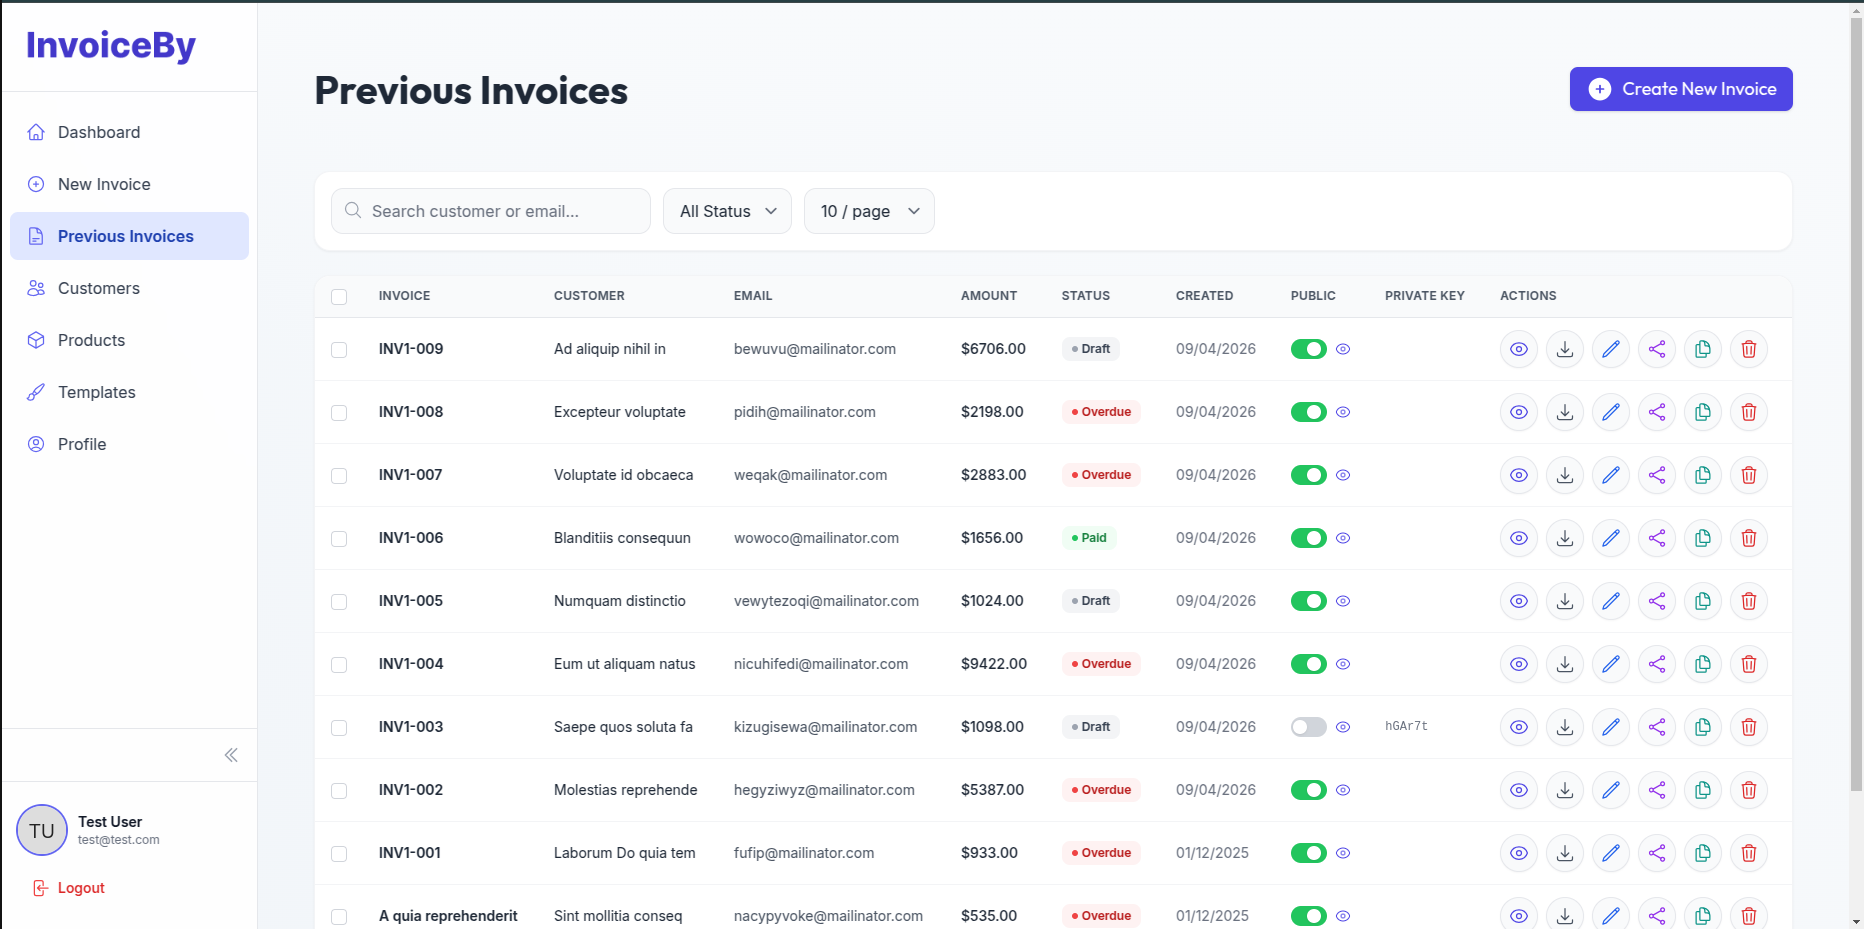Select Previous Invoices in sidebar
The width and height of the screenshot is (1864, 929).
click(x=129, y=236)
